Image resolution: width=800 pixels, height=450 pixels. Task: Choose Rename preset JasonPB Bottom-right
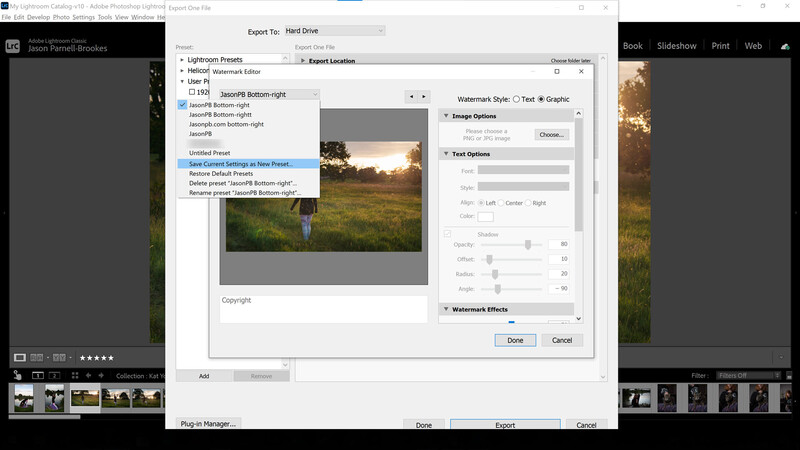tap(248, 193)
